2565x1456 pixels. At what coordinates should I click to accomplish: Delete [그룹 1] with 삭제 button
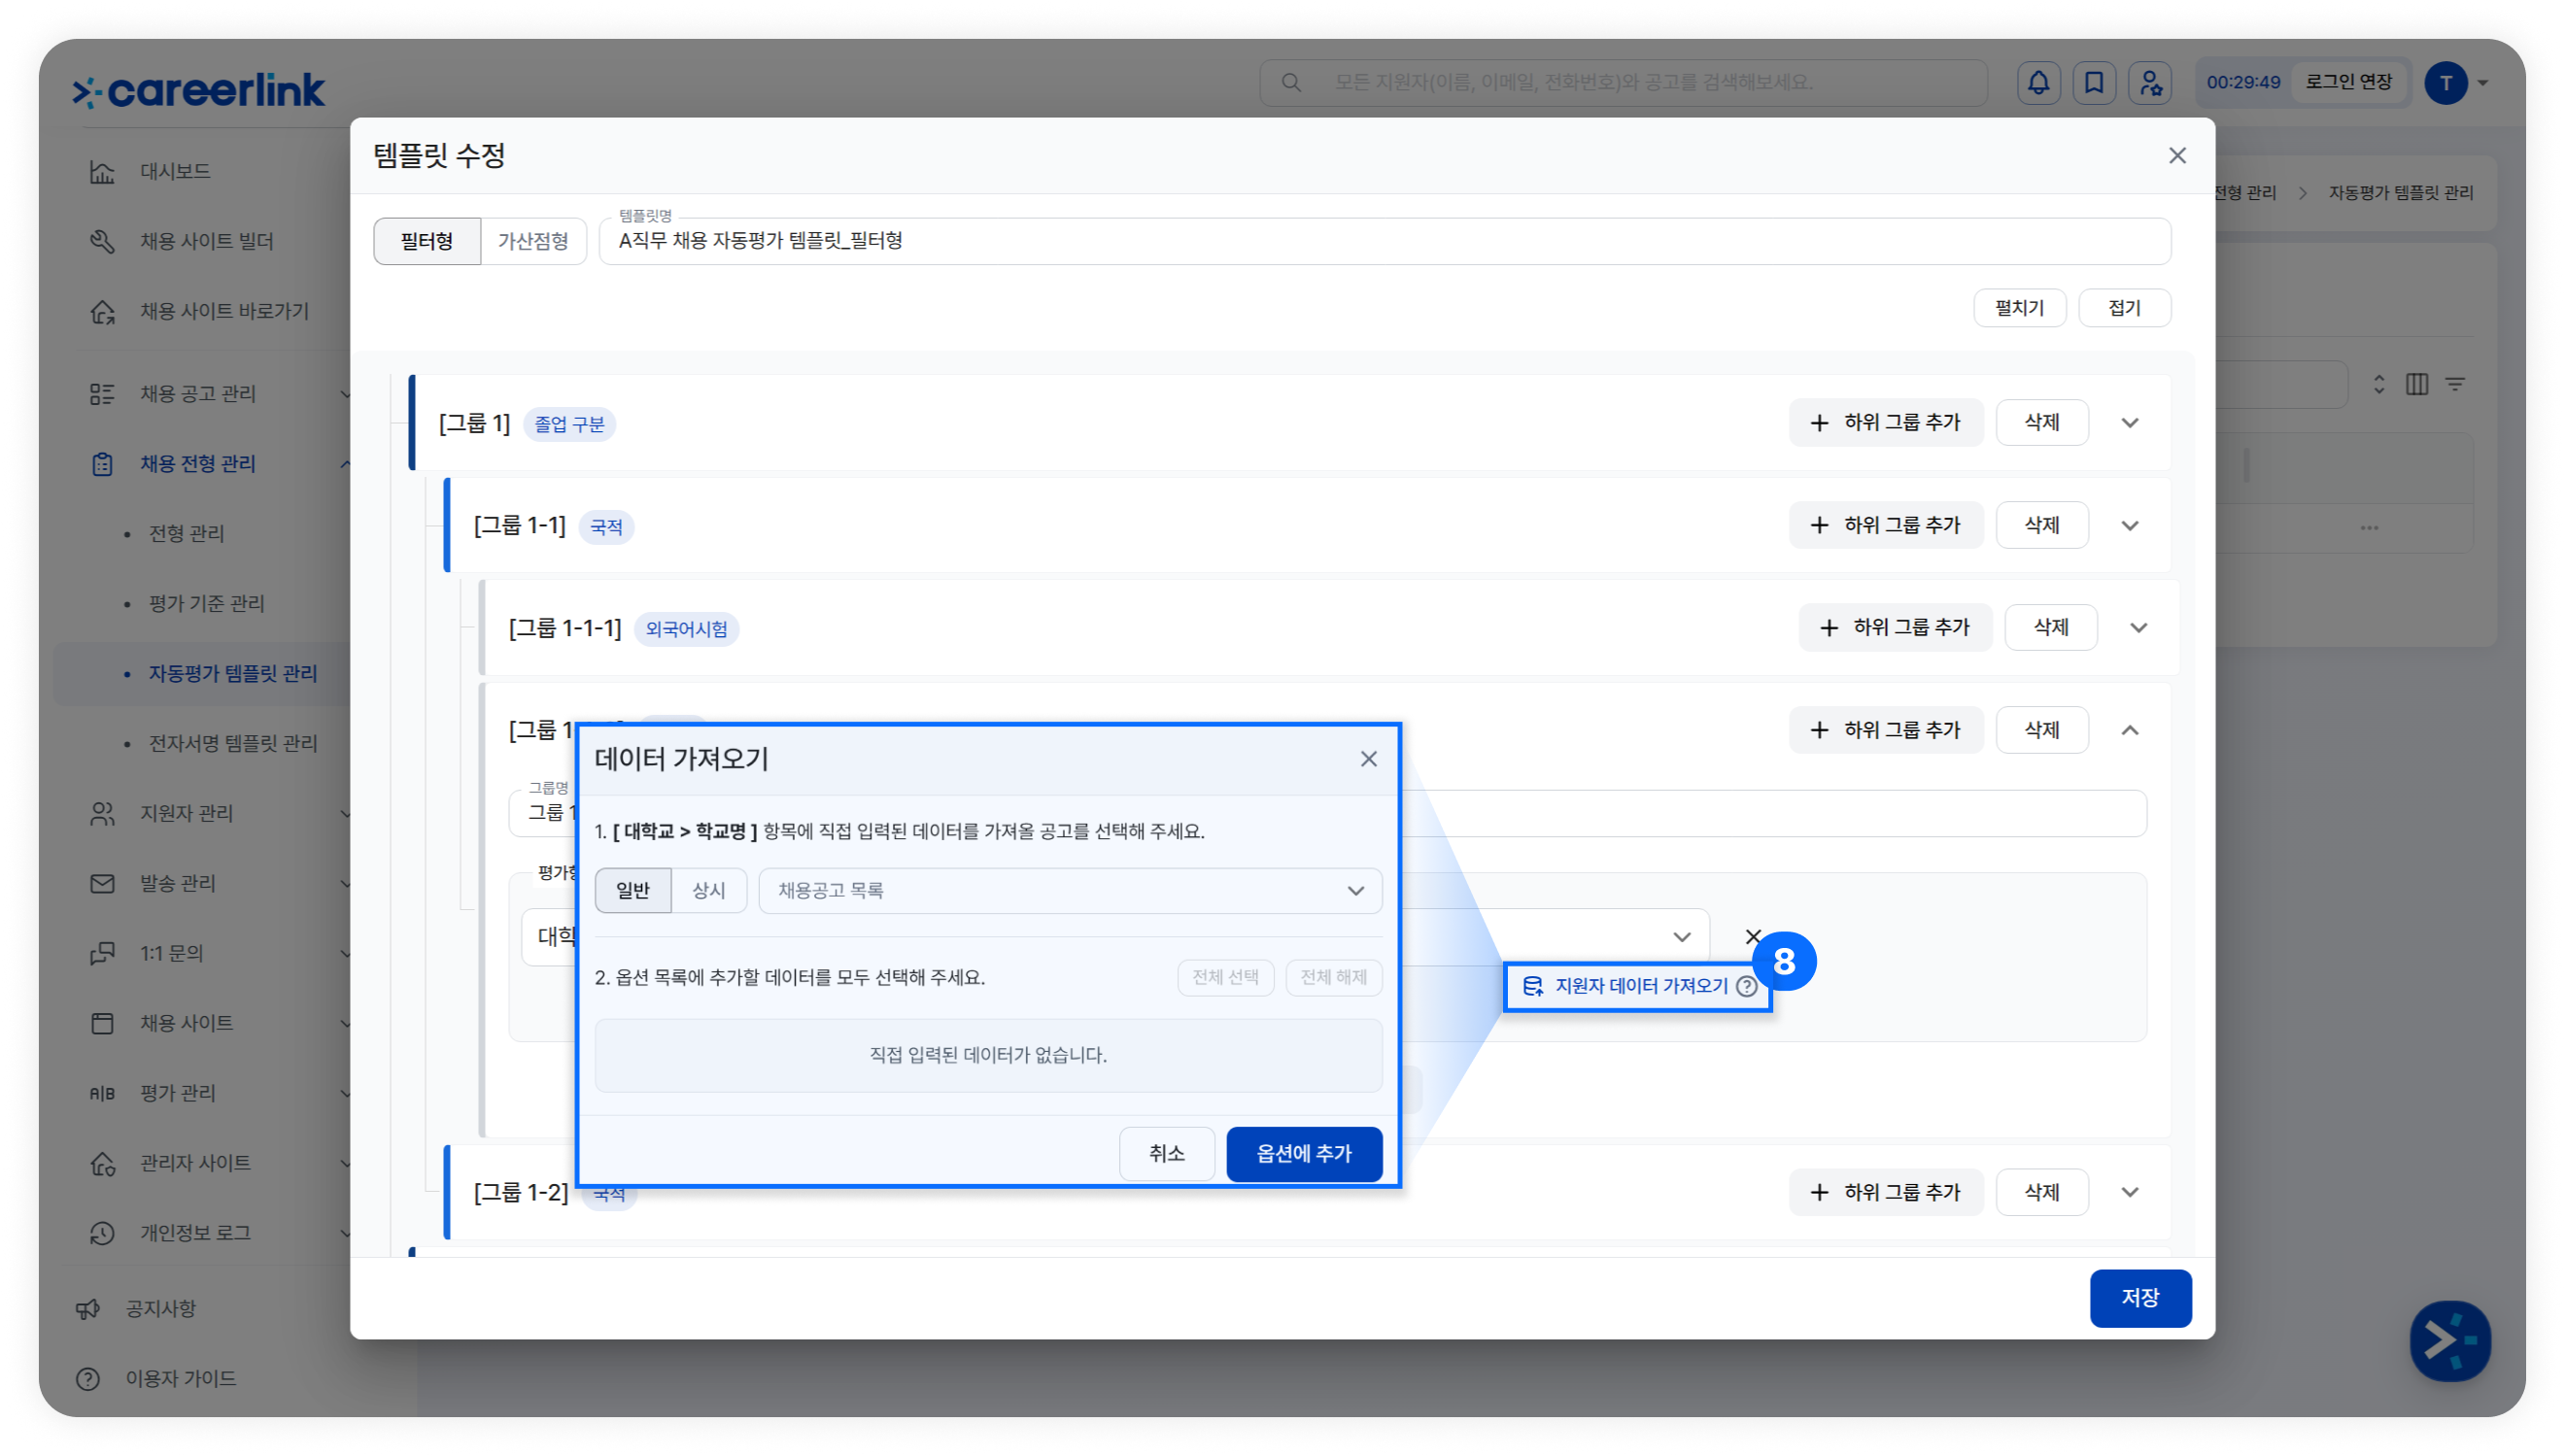coord(2041,423)
